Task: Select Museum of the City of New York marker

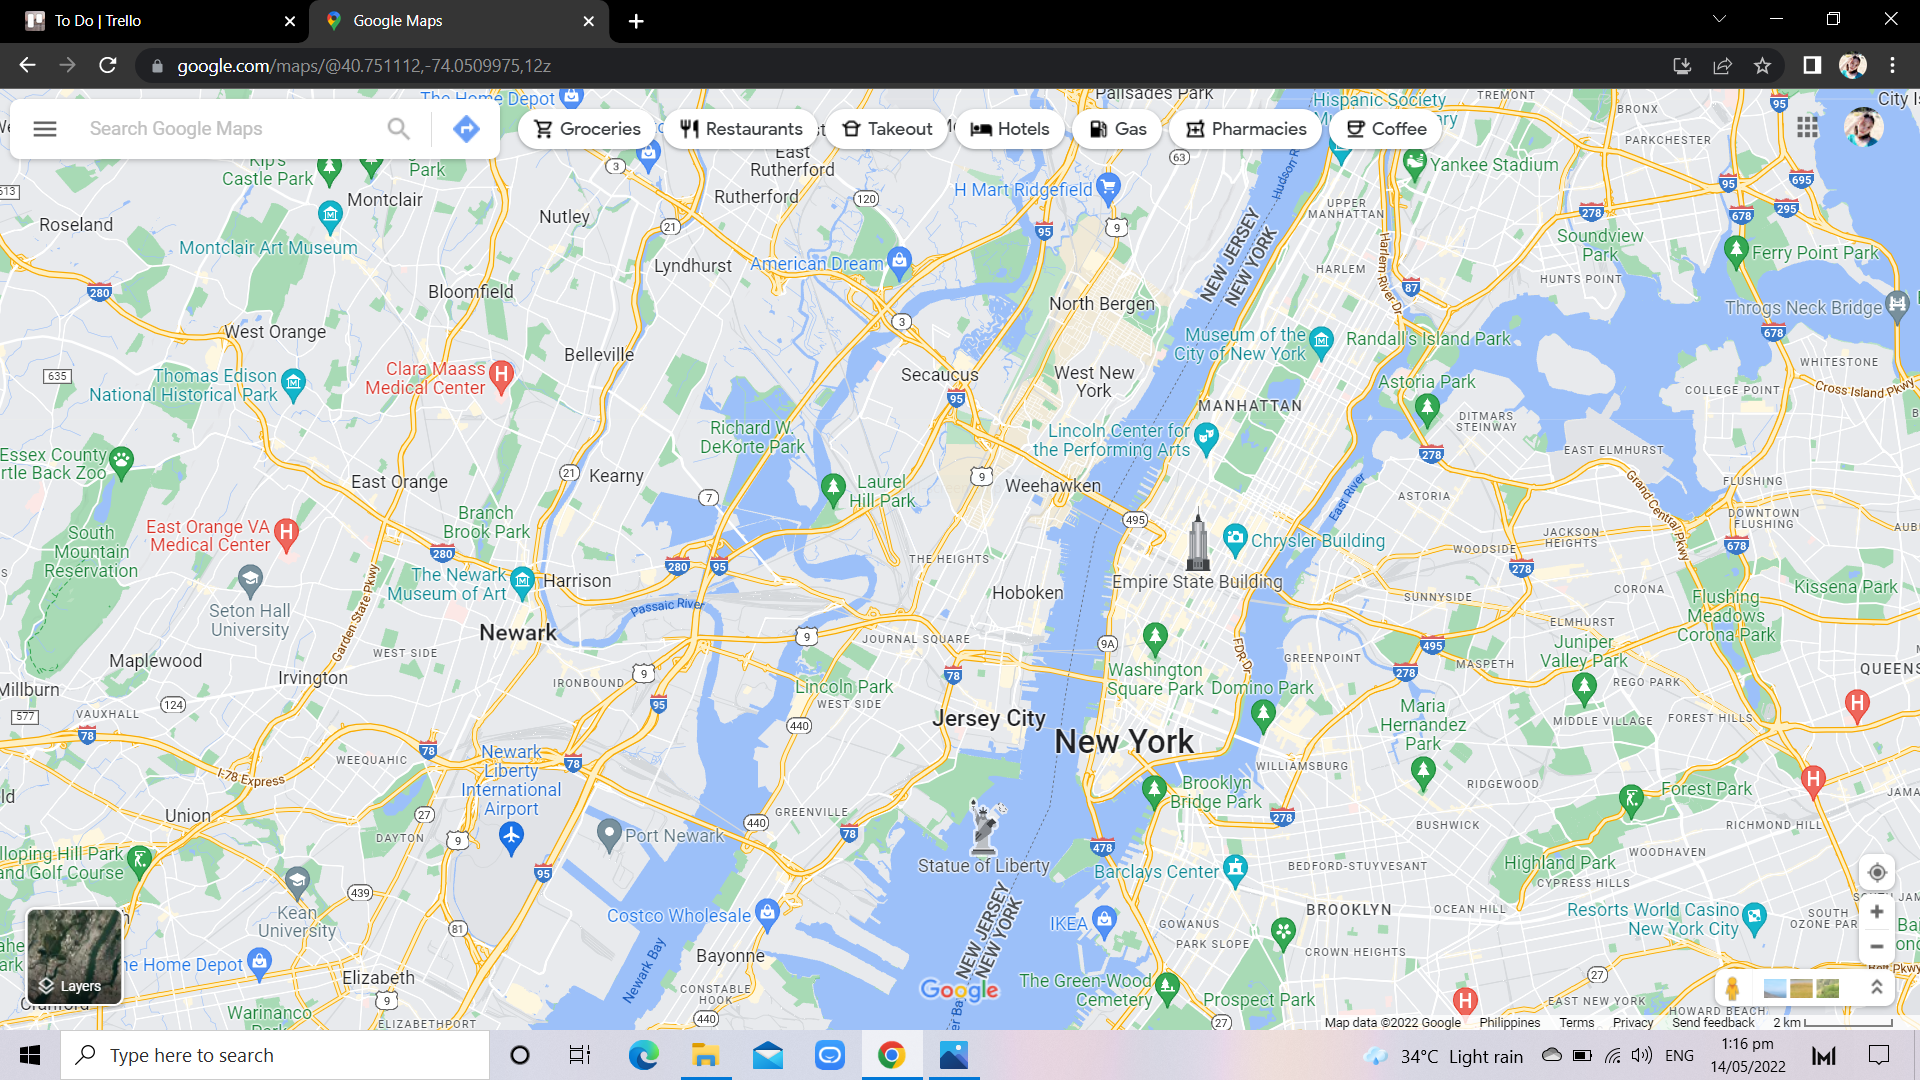Action: pos(1321,342)
